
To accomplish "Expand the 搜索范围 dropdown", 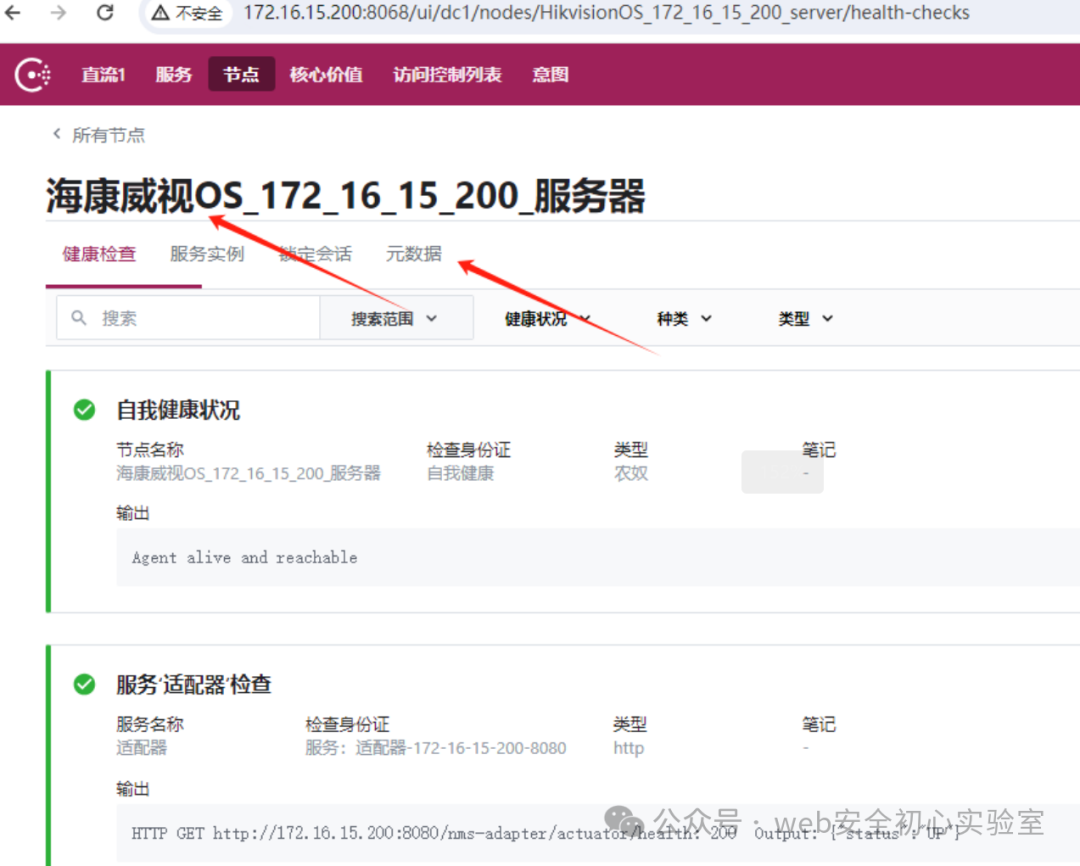I will point(396,318).
